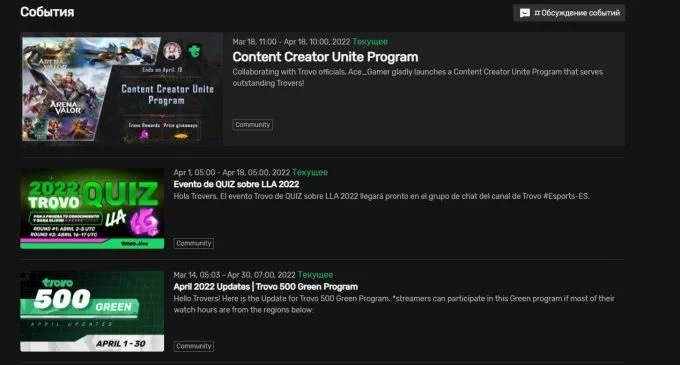Viewport: 680px width, 365px height.
Task: Open the Content Creator Unite Program banner thumbnail
Action: coord(122,89)
